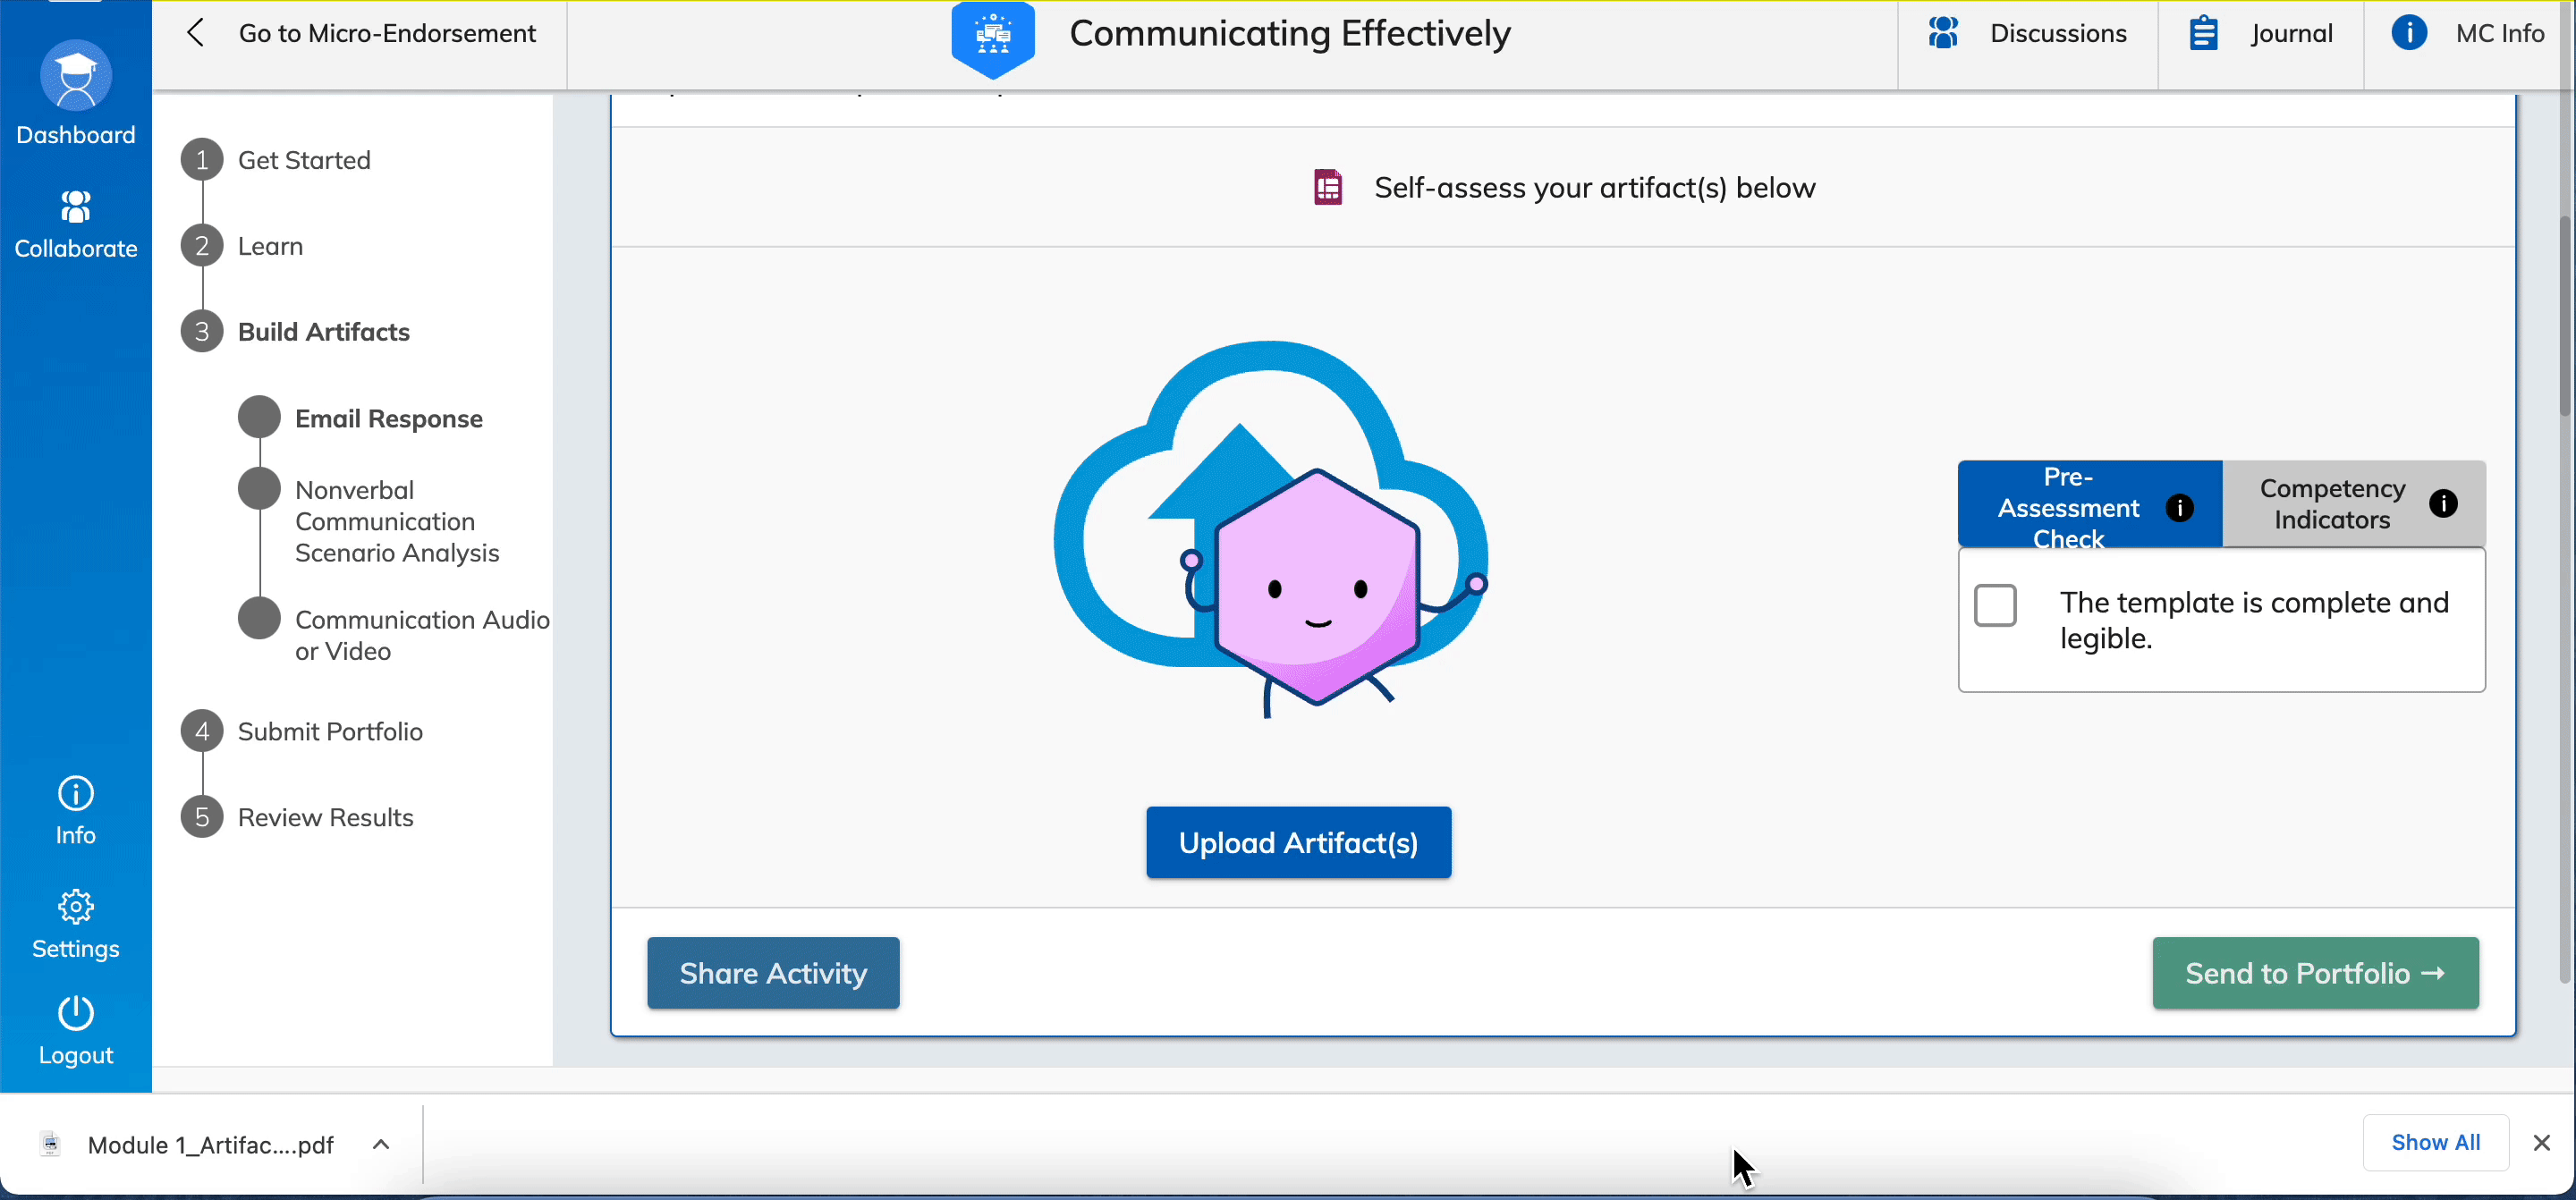
Task: Click info icon beside Pre-Assessment Check
Action: 2180,508
